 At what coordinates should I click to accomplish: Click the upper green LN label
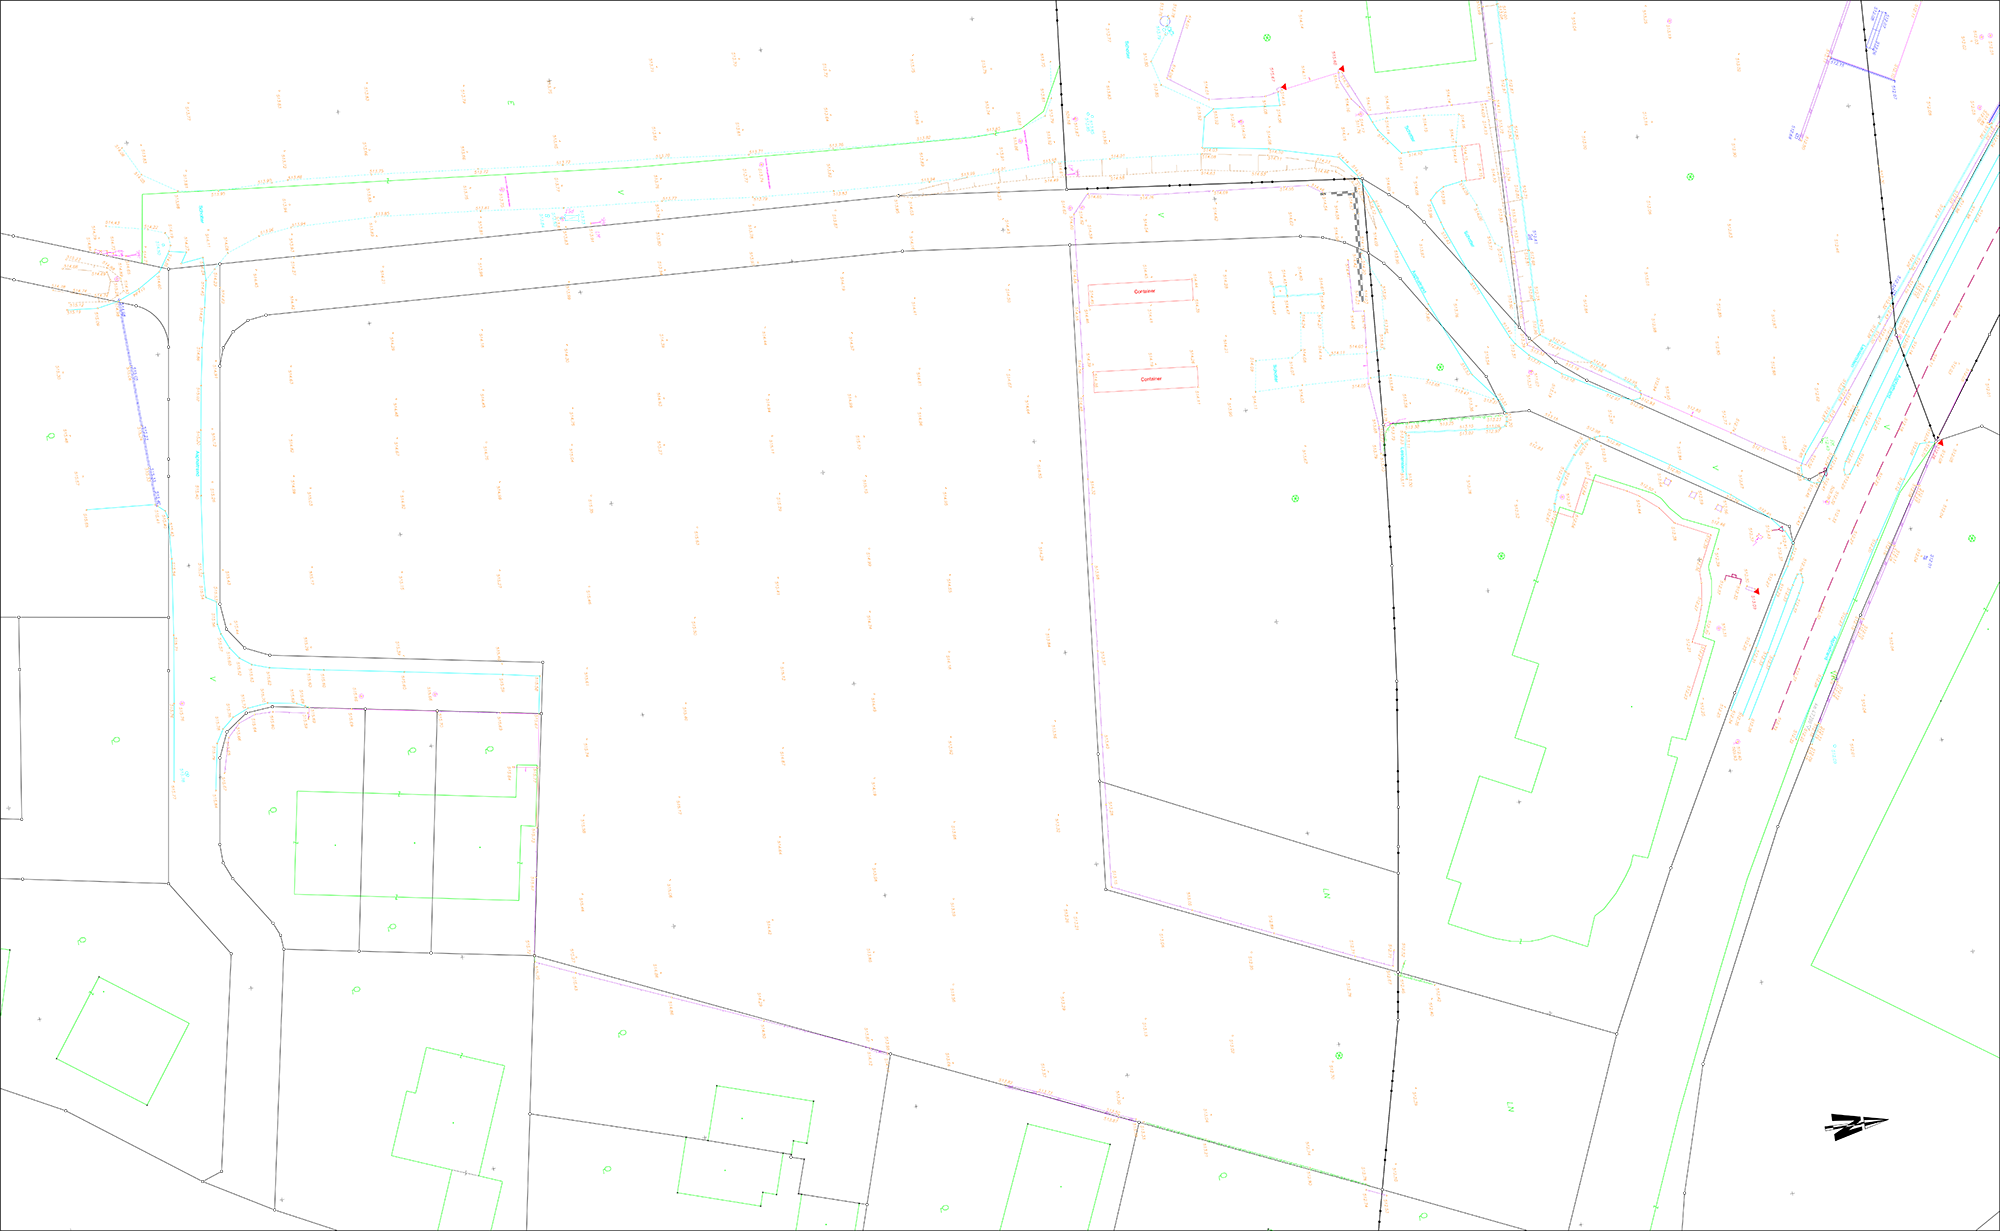click(1327, 895)
